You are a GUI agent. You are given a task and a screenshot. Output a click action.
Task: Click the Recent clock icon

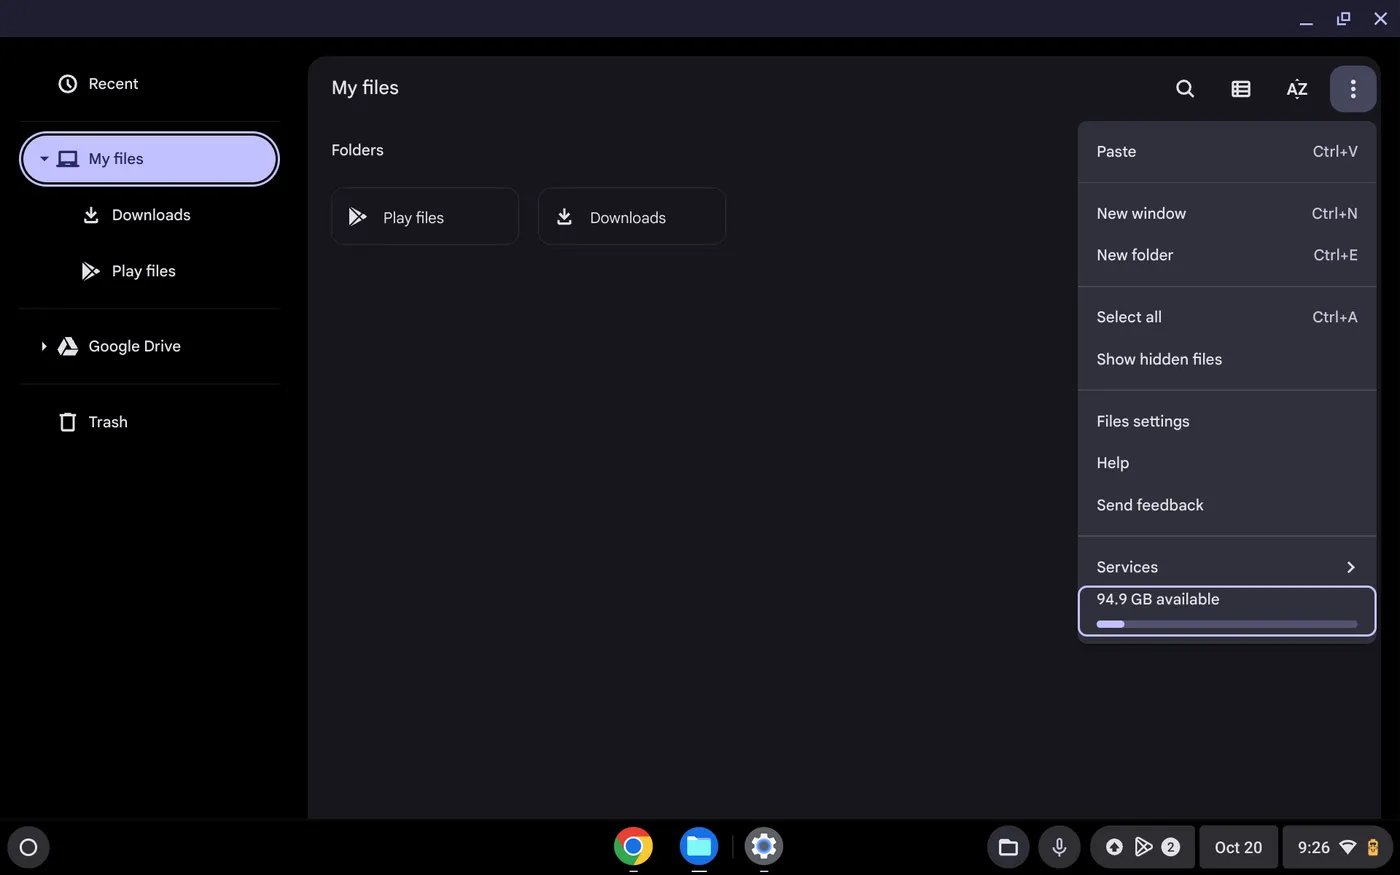point(68,84)
